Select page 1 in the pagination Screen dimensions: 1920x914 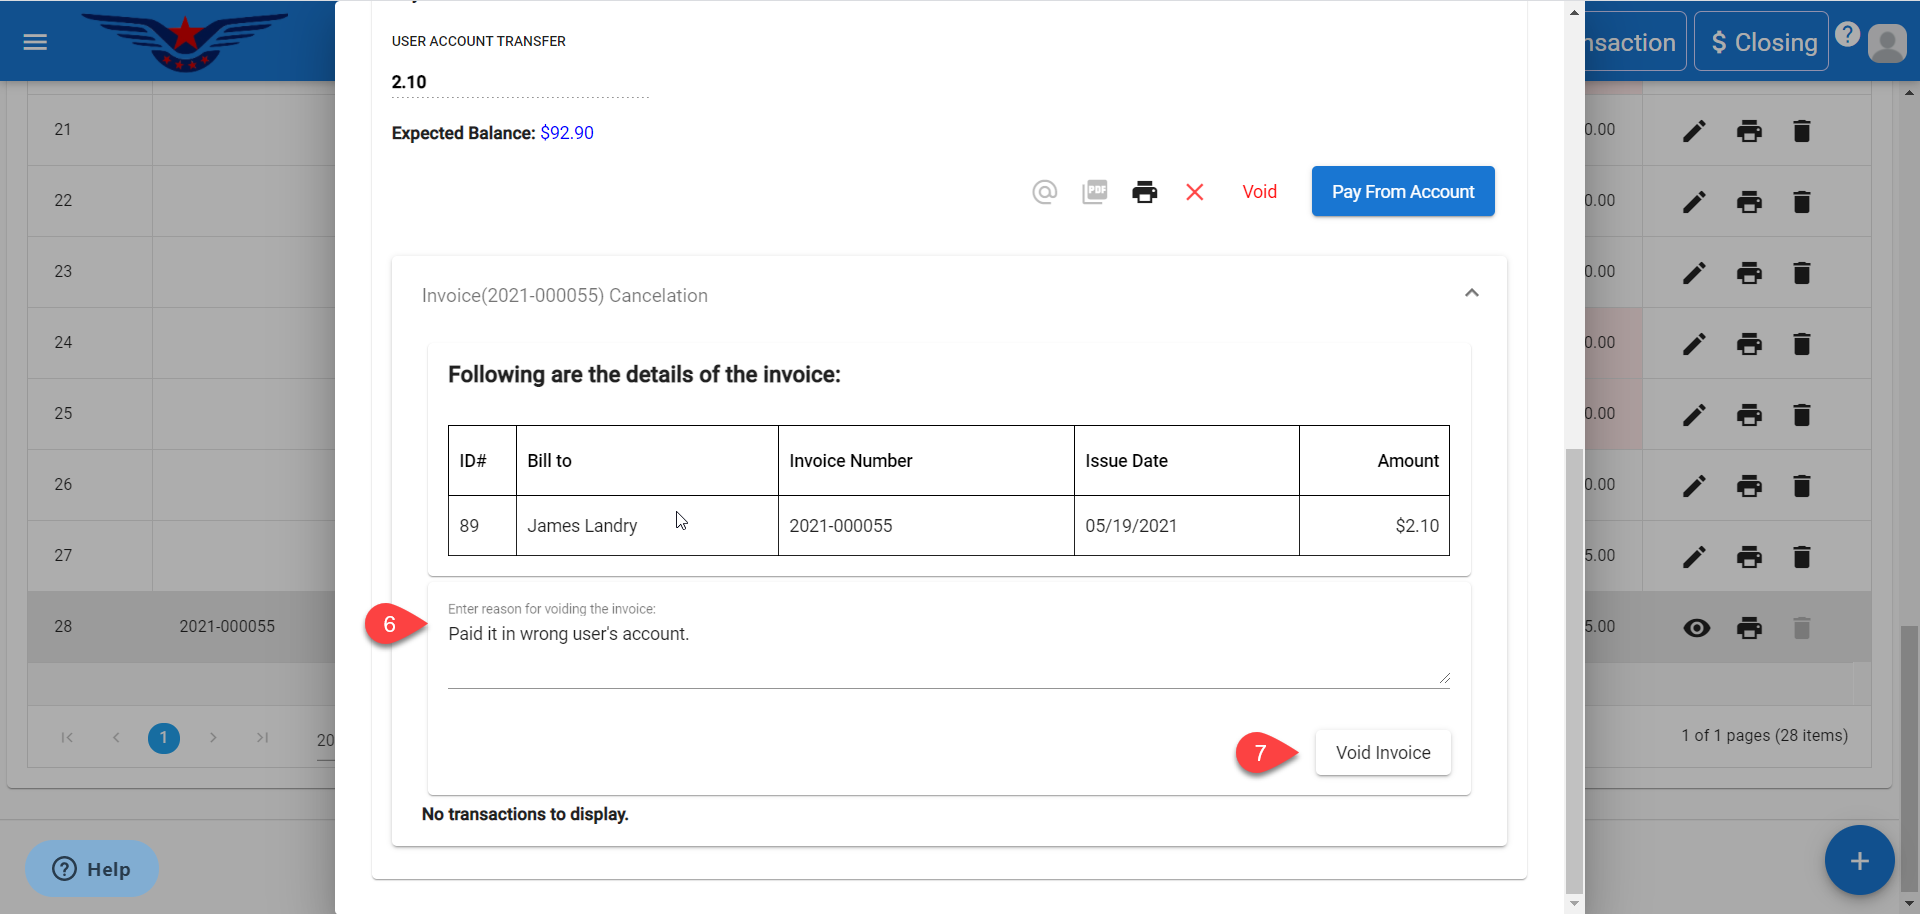click(164, 738)
